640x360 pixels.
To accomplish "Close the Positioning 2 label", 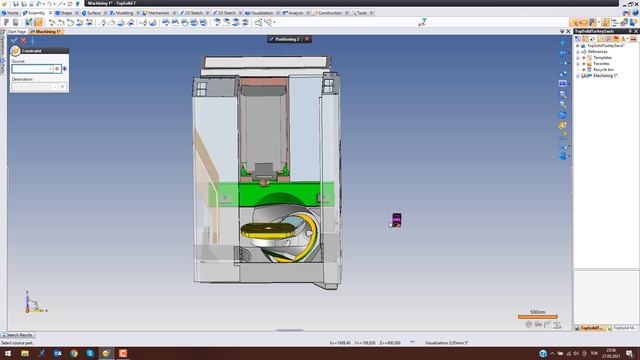I will (x=307, y=39).
